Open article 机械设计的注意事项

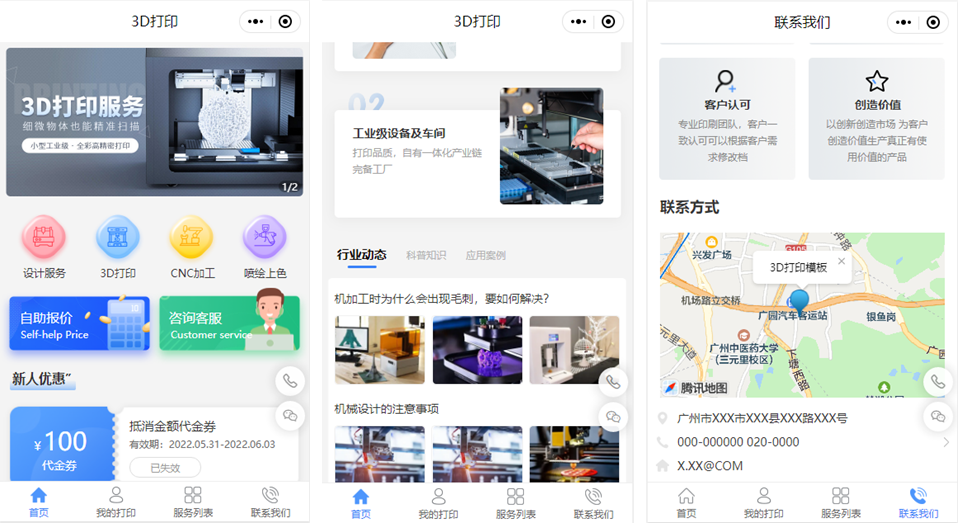(x=386, y=409)
